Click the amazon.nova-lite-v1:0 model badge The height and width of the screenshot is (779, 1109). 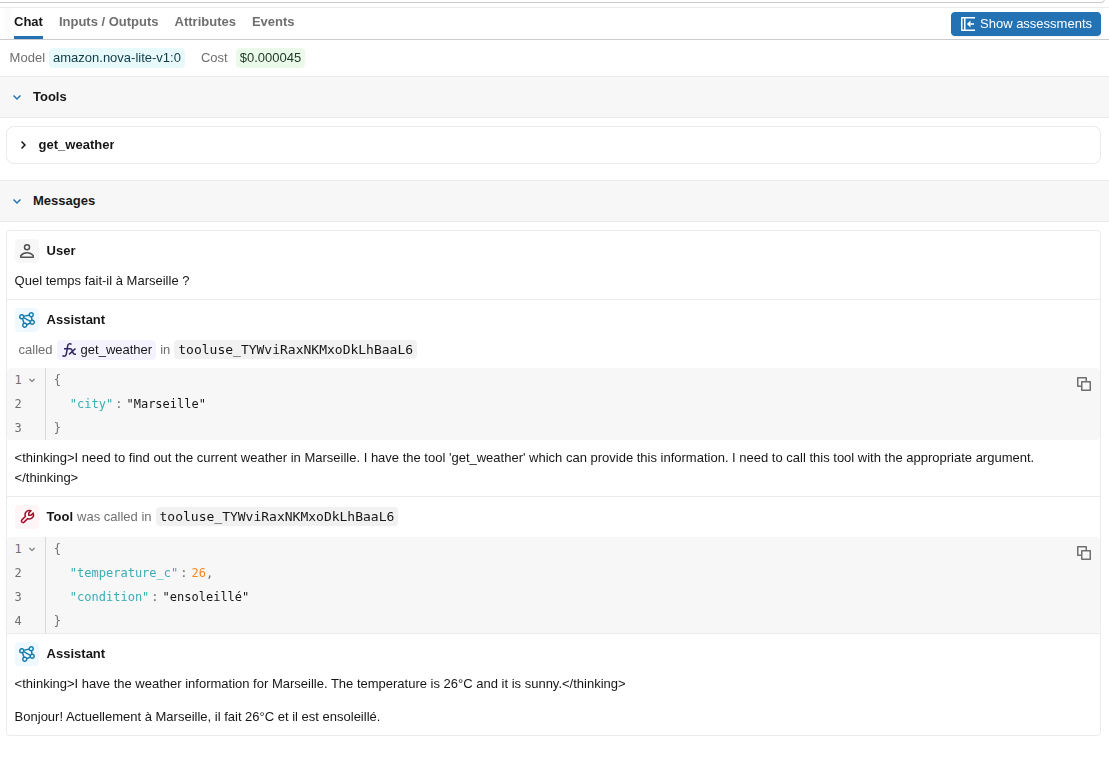coord(117,58)
